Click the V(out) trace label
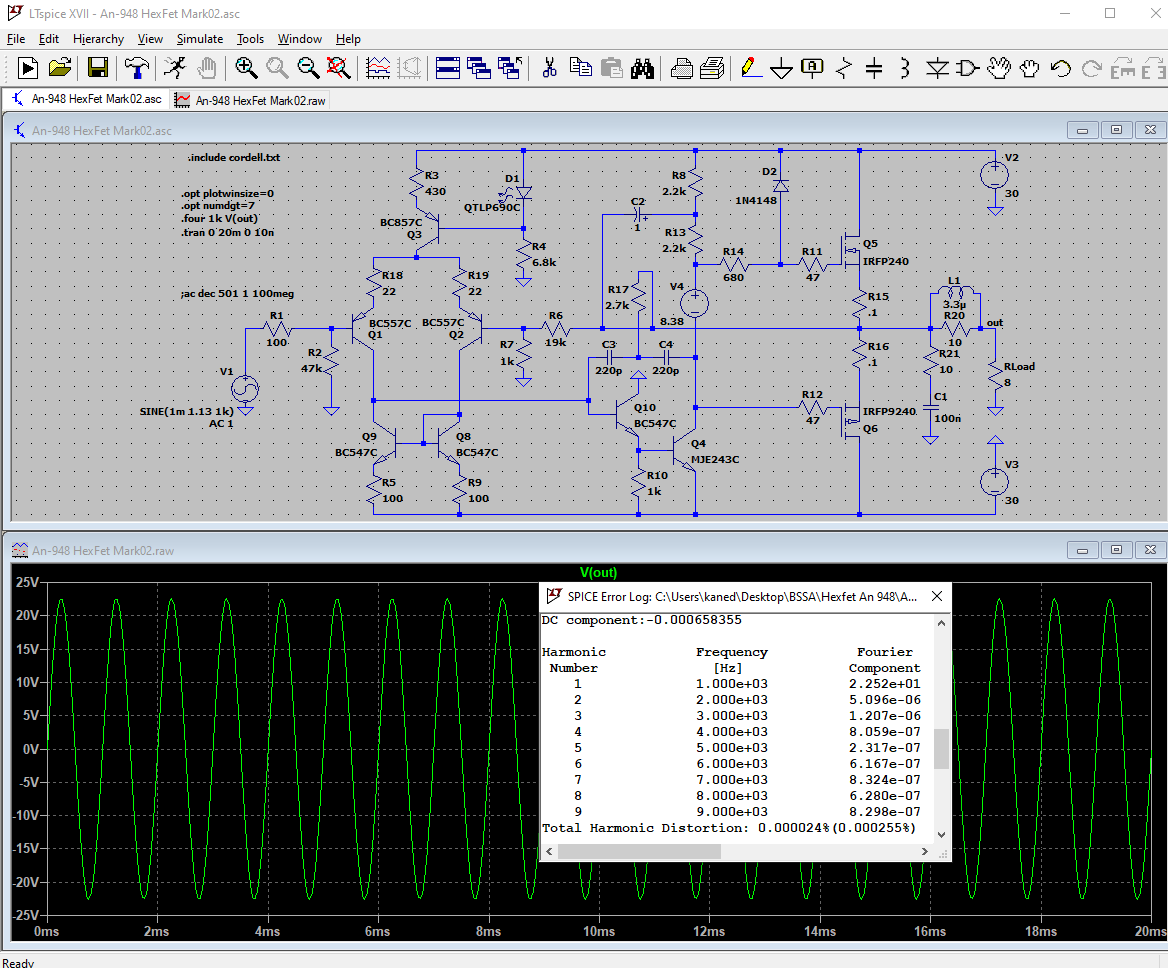 coord(598,573)
